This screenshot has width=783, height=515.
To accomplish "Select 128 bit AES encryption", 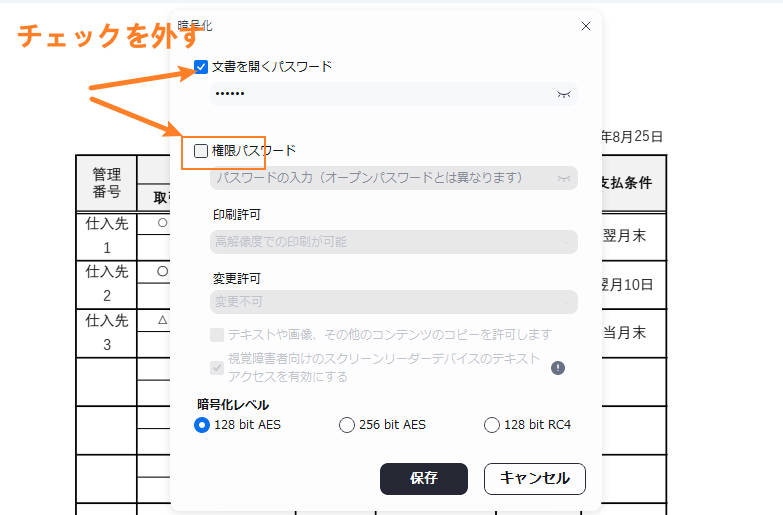I will pyautogui.click(x=202, y=425).
